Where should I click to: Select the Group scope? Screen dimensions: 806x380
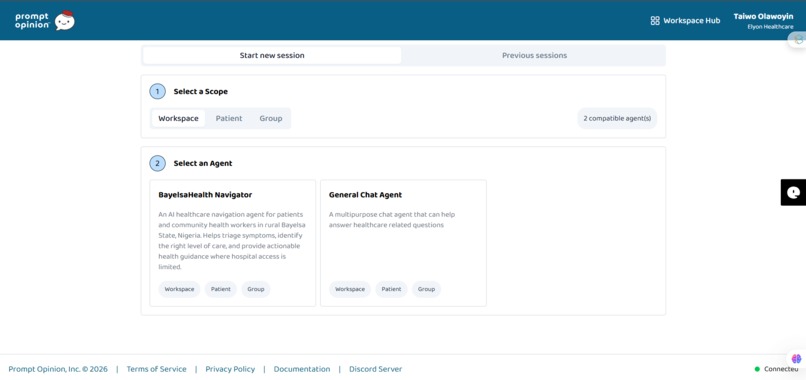tap(270, 118)
